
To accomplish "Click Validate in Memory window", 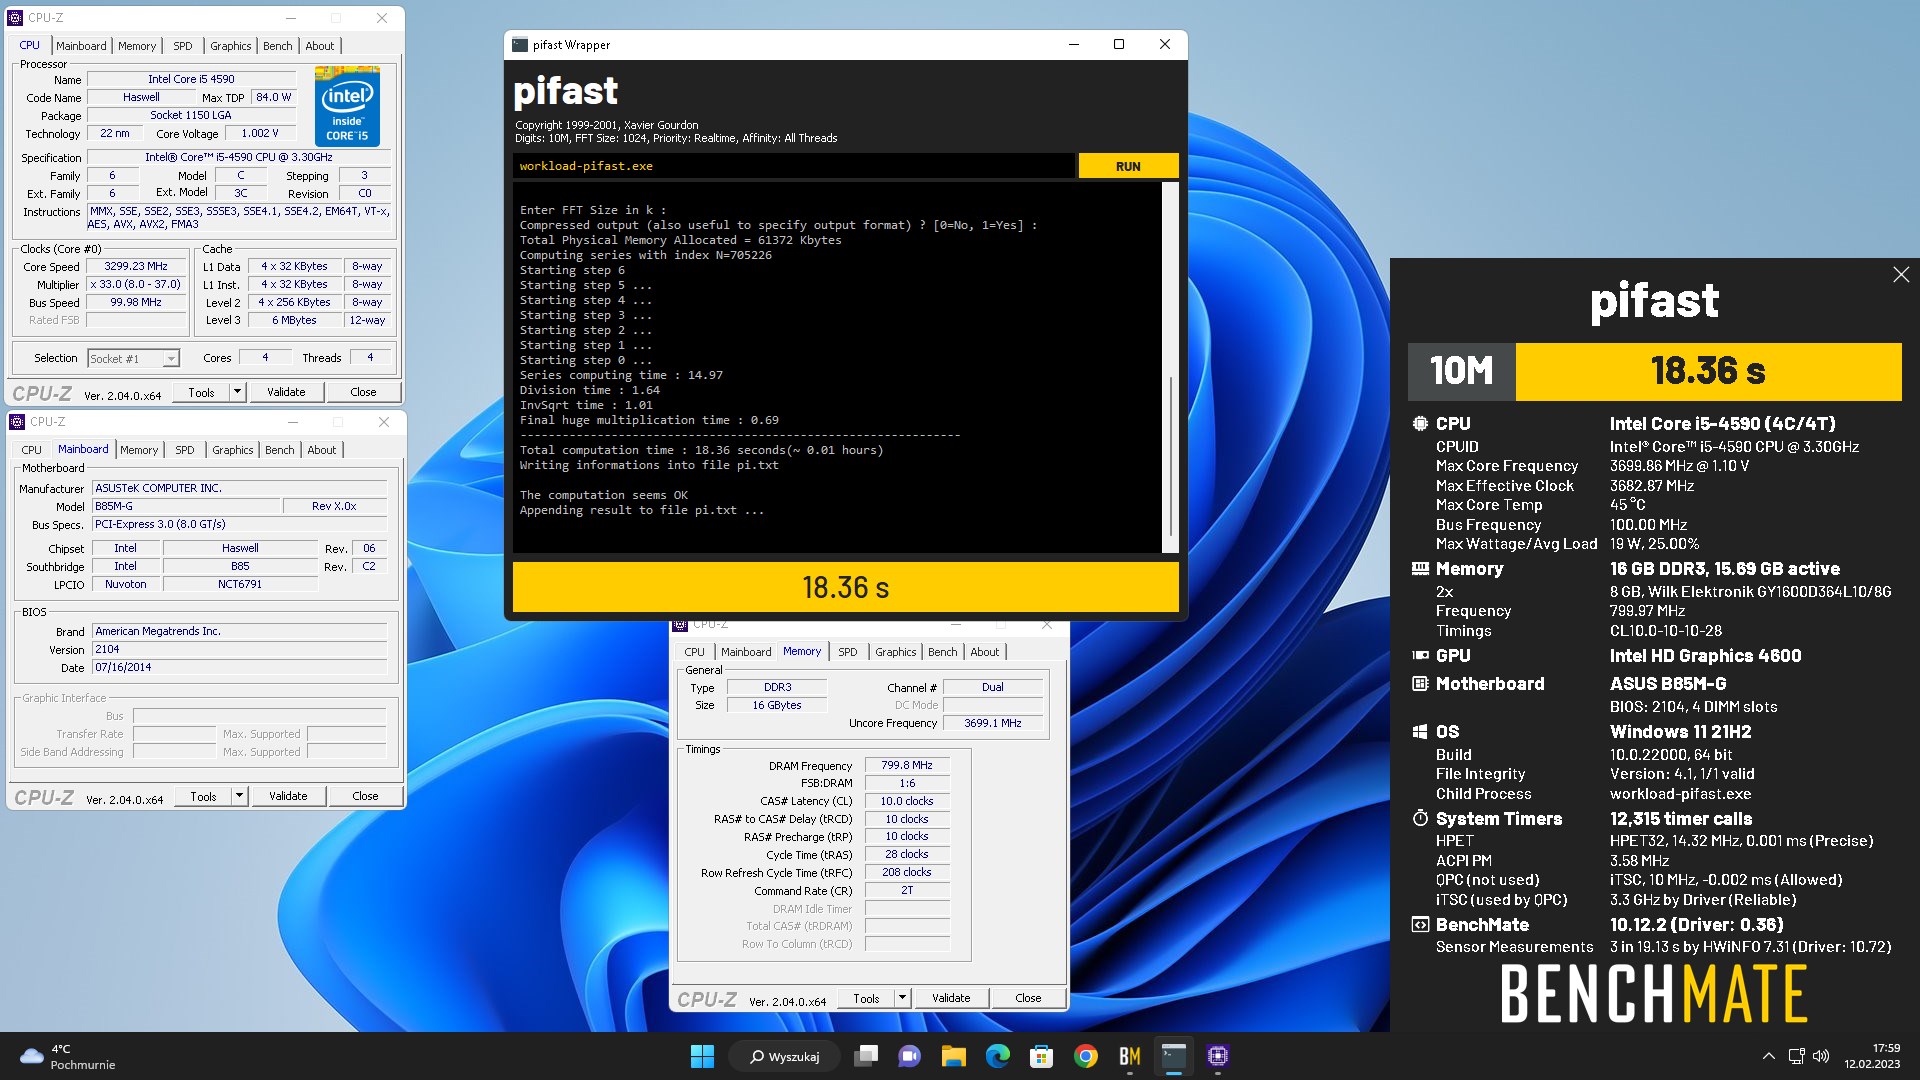I will [951, 998].
